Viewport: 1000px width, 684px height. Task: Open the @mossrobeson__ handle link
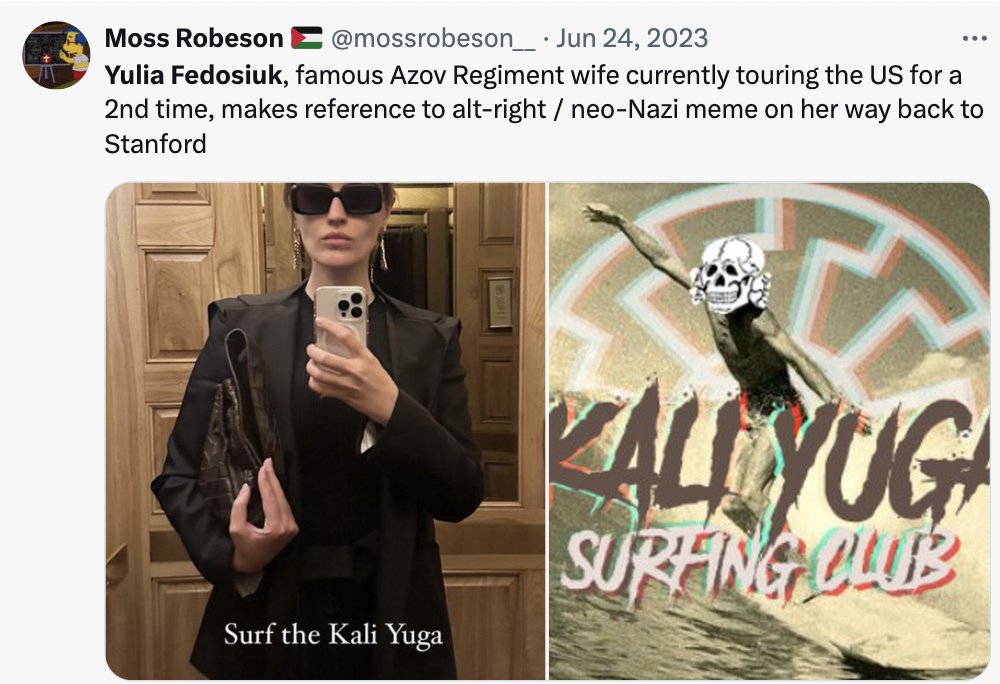pyautogui.click(x=433, y=38)
